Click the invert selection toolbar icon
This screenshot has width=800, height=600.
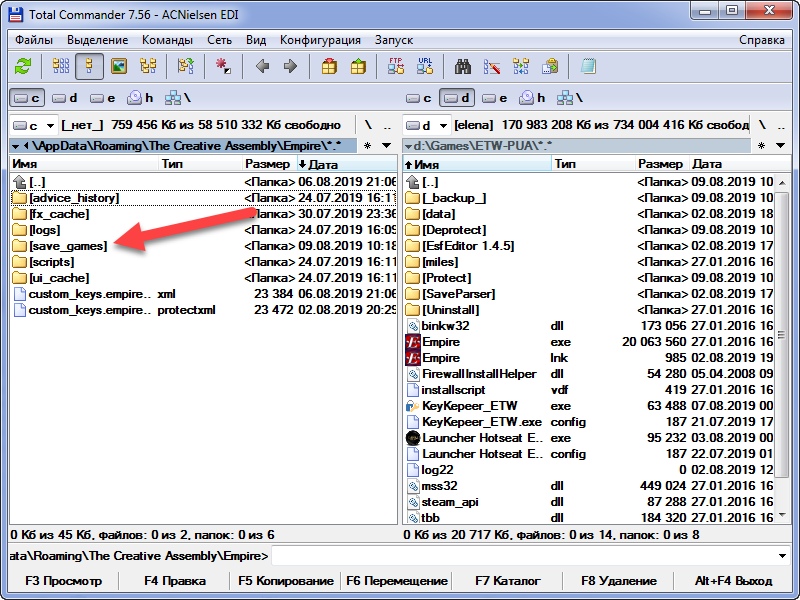(186, 66)
